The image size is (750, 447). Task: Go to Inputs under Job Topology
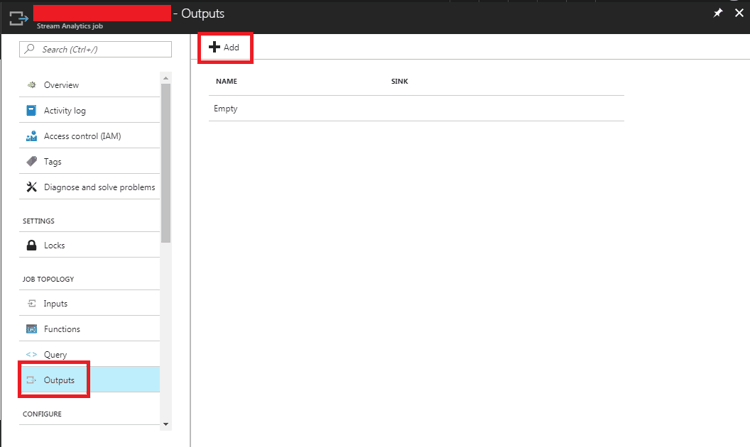coord(89,304)
